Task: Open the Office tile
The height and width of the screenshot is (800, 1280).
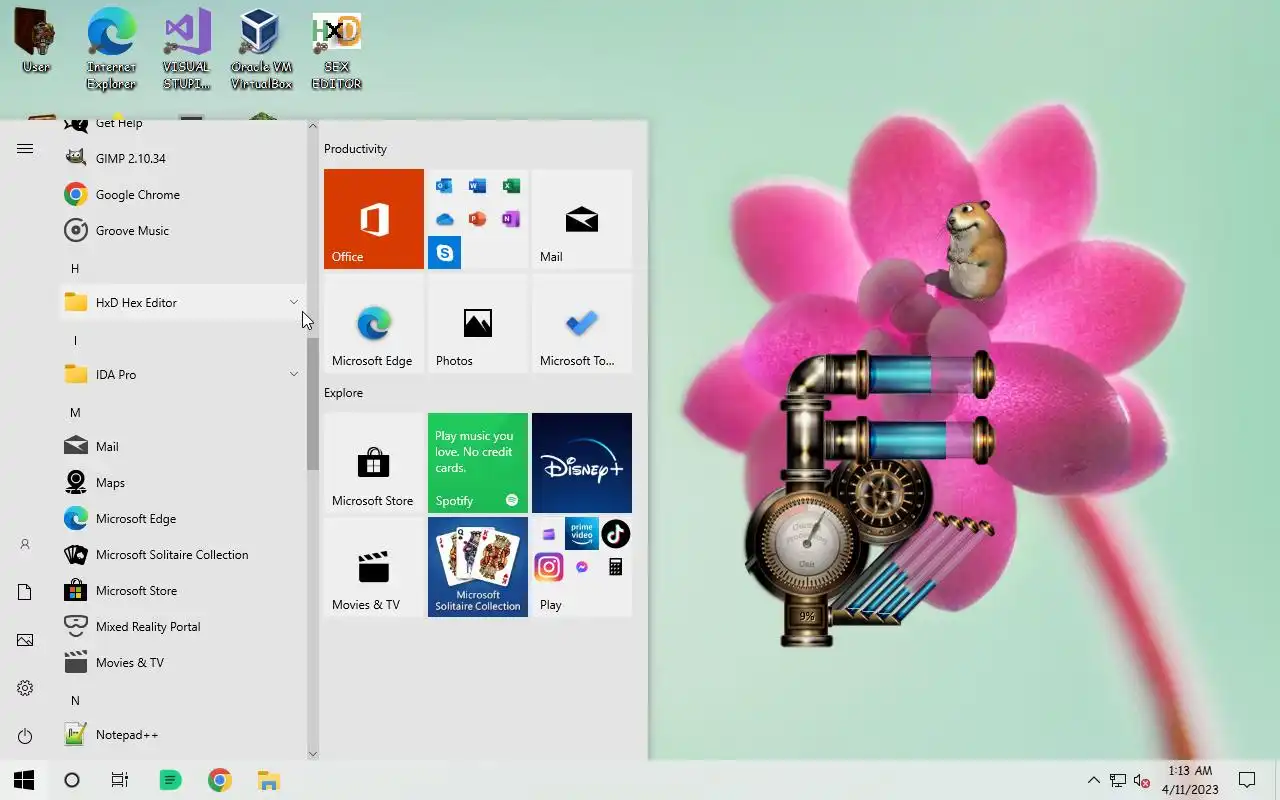Action: (374, 219)
